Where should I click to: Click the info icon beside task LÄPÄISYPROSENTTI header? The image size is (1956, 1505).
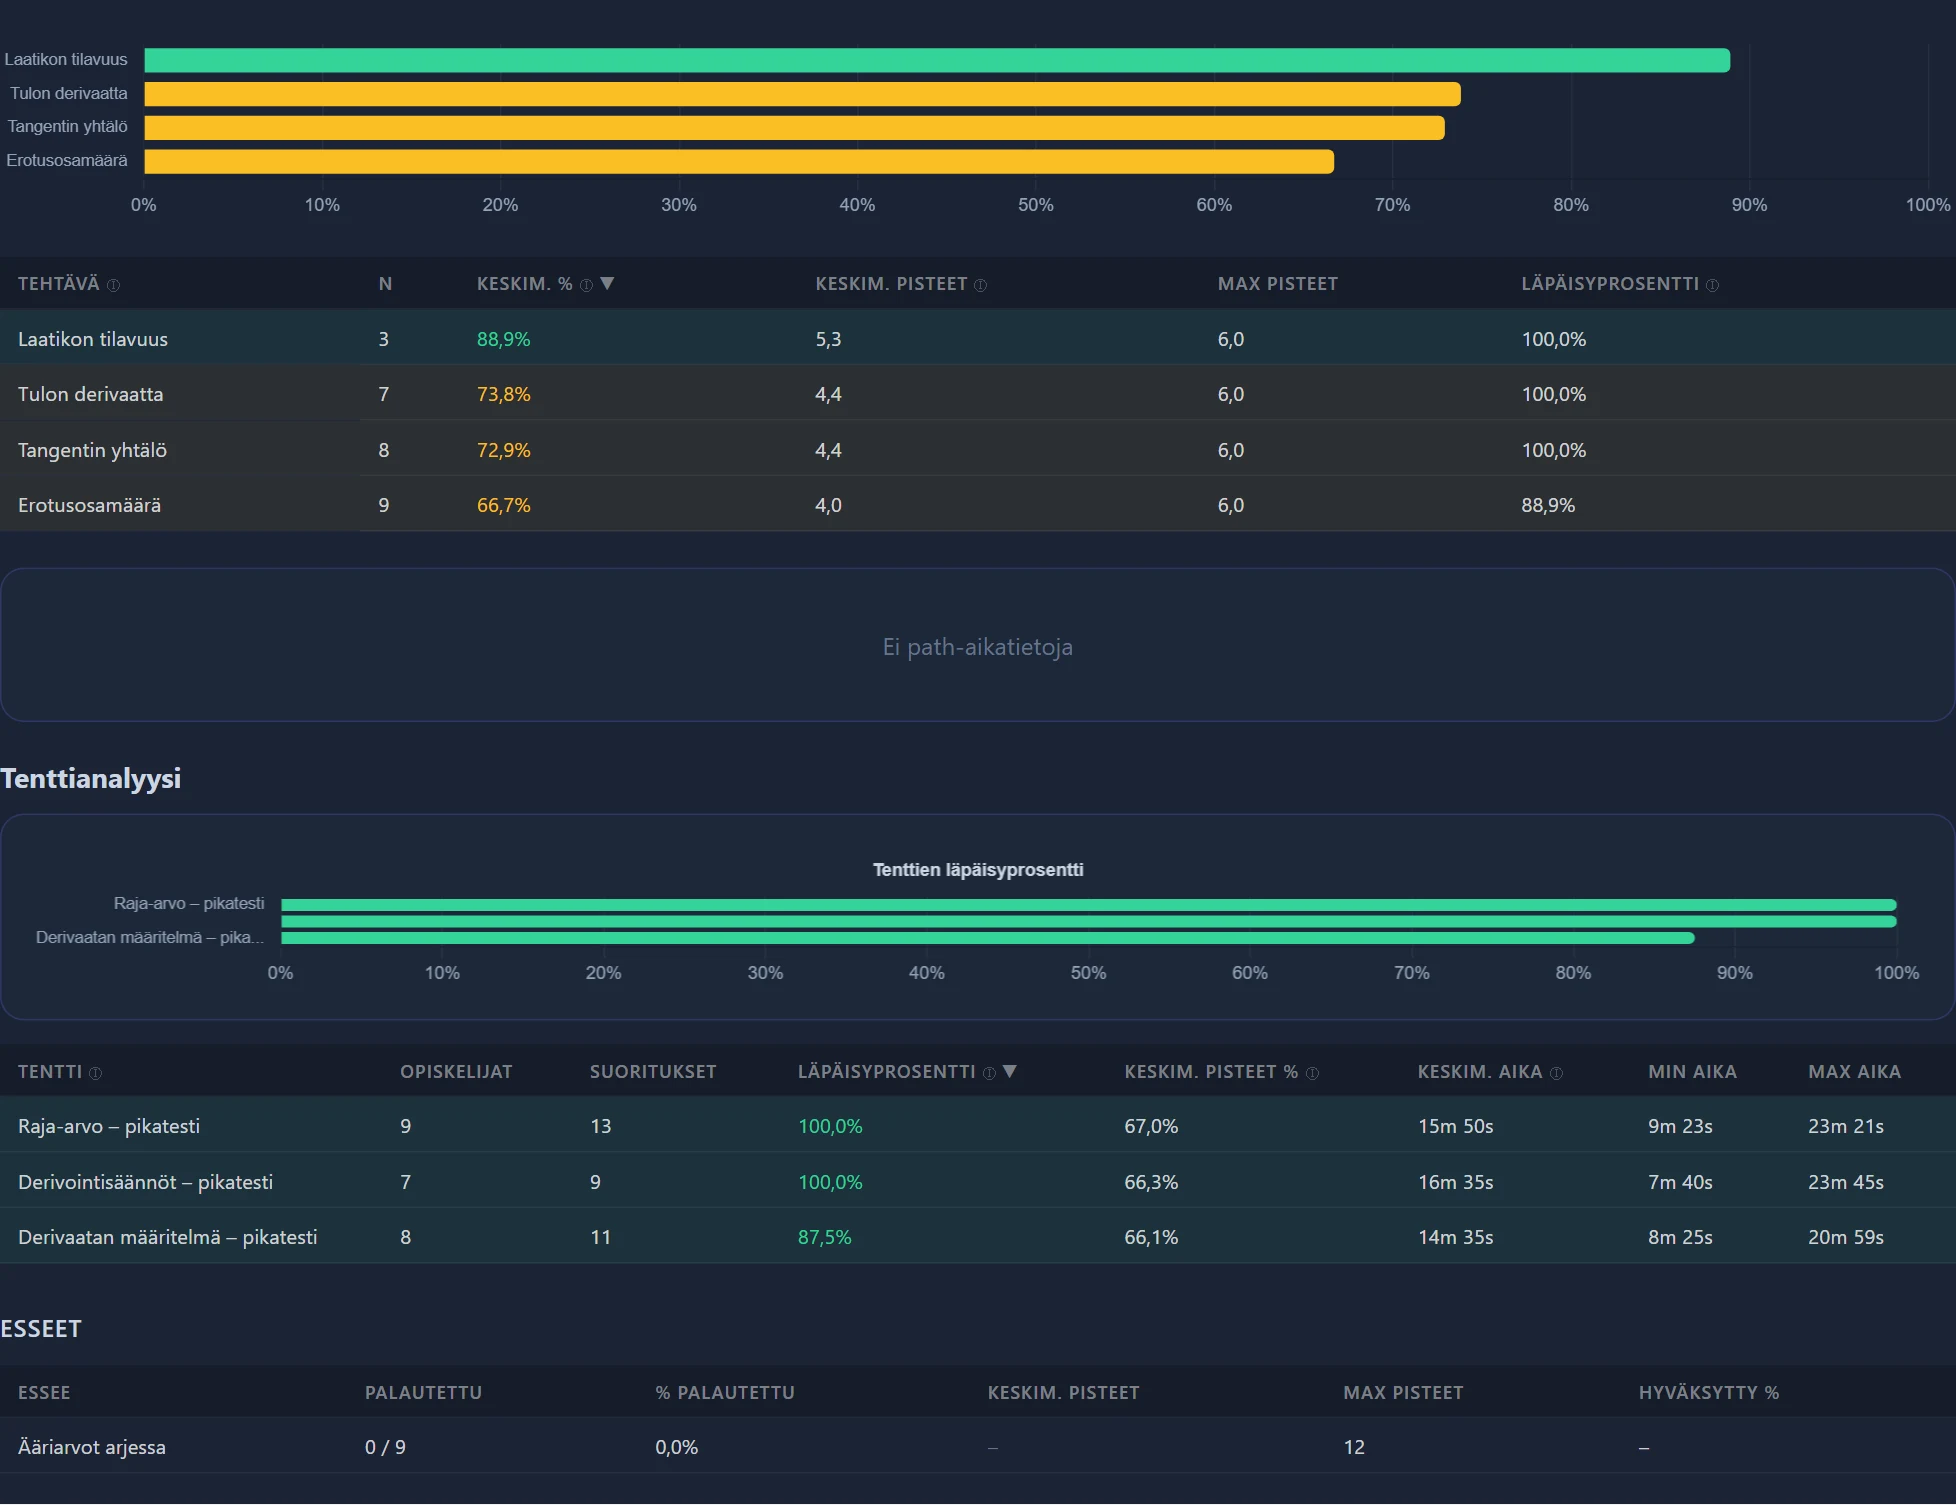[x=1712, y=285]
